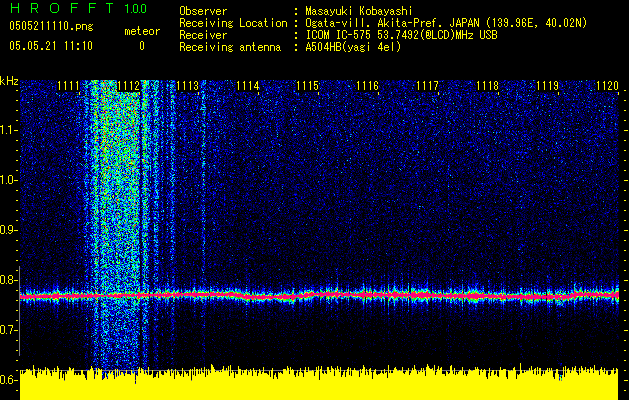629x400 pixels.
Task: Click the 1.1 kHz axis label
Action: click(9, 130)
